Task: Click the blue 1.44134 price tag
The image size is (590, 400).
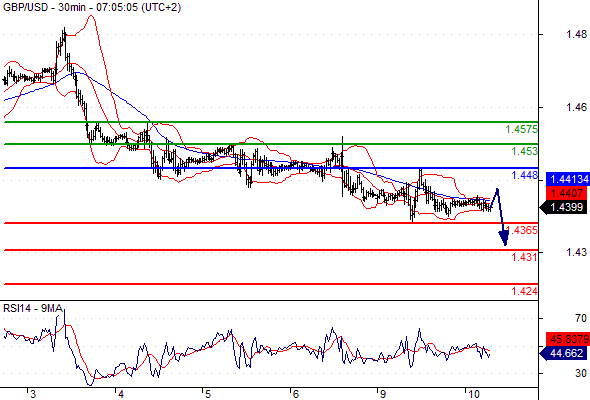Action: point(567,179)
